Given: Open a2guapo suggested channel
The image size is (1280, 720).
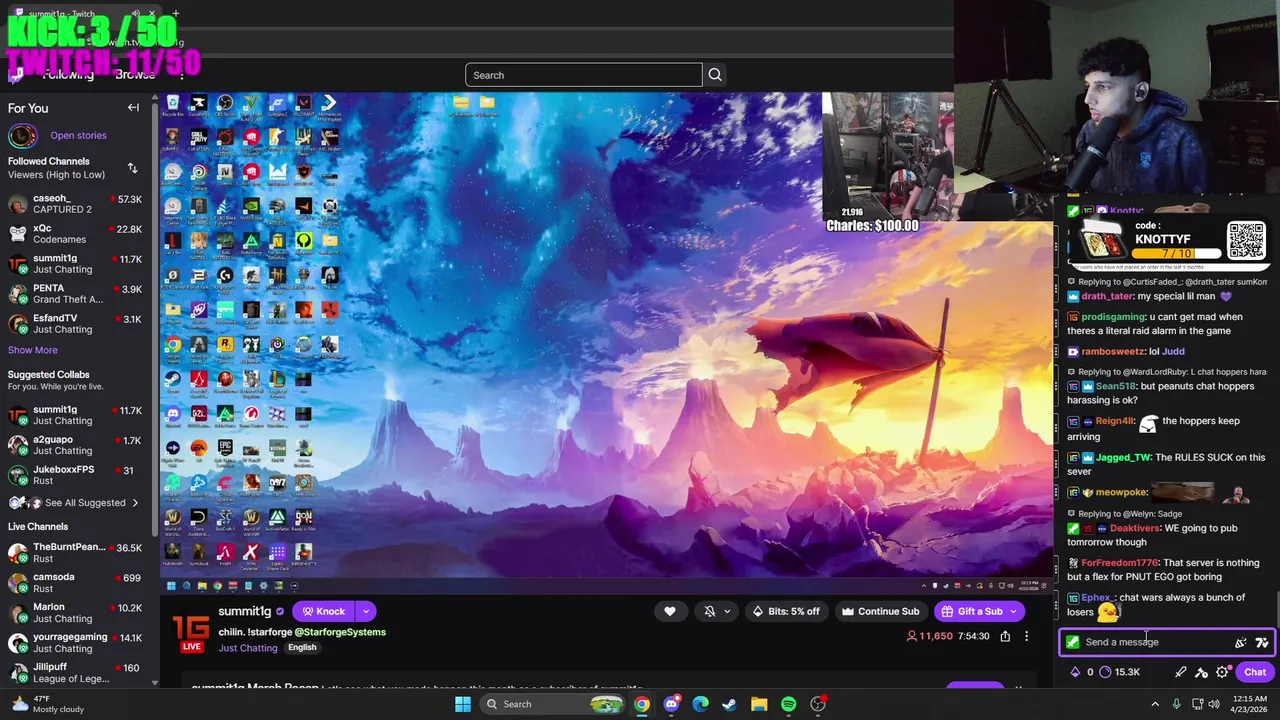Looking at the screenshot, I should [x=75, y=445].
